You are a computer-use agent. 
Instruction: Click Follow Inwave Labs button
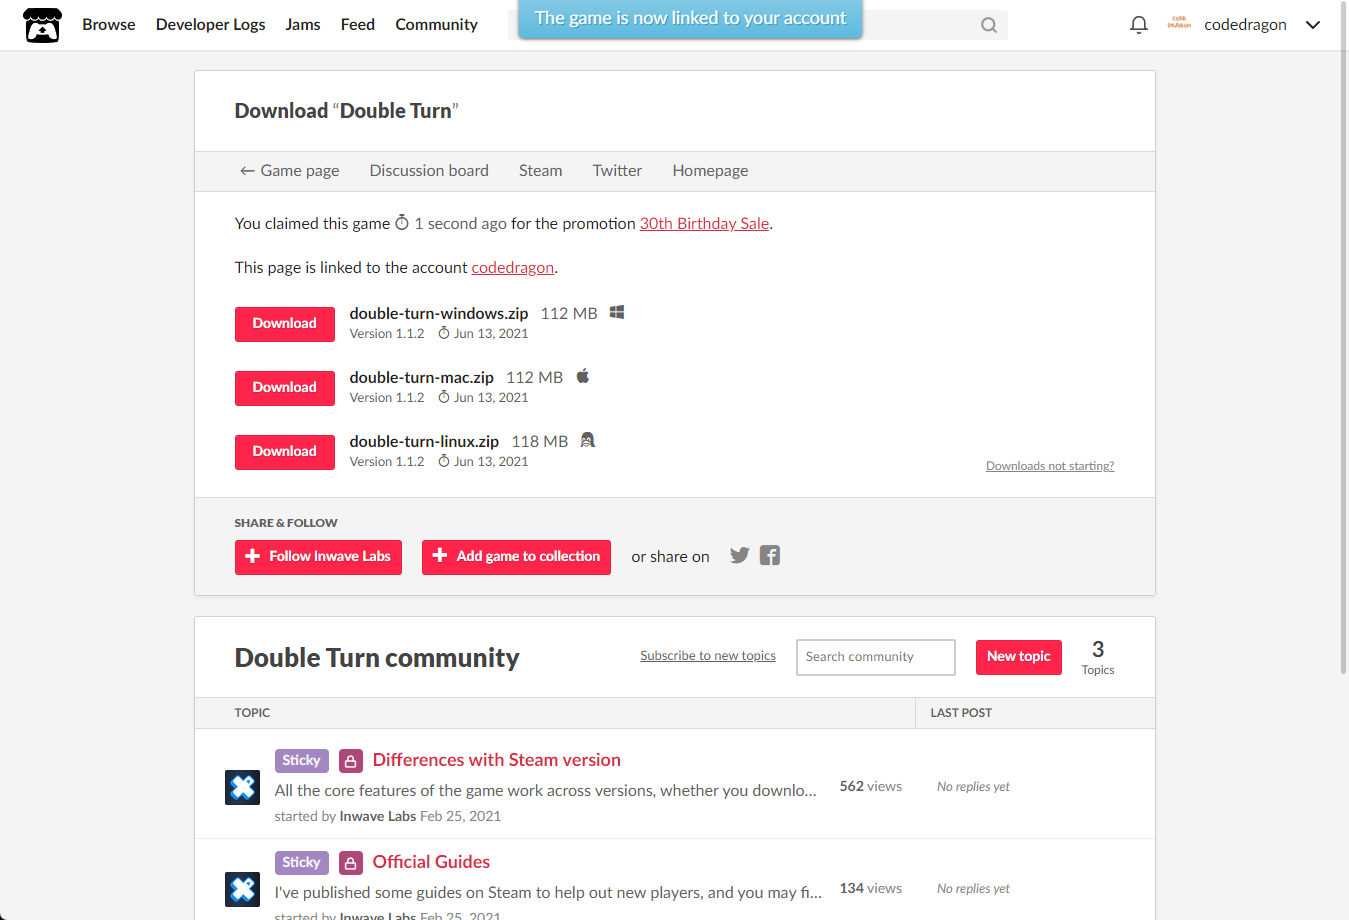tap(318, 557)
